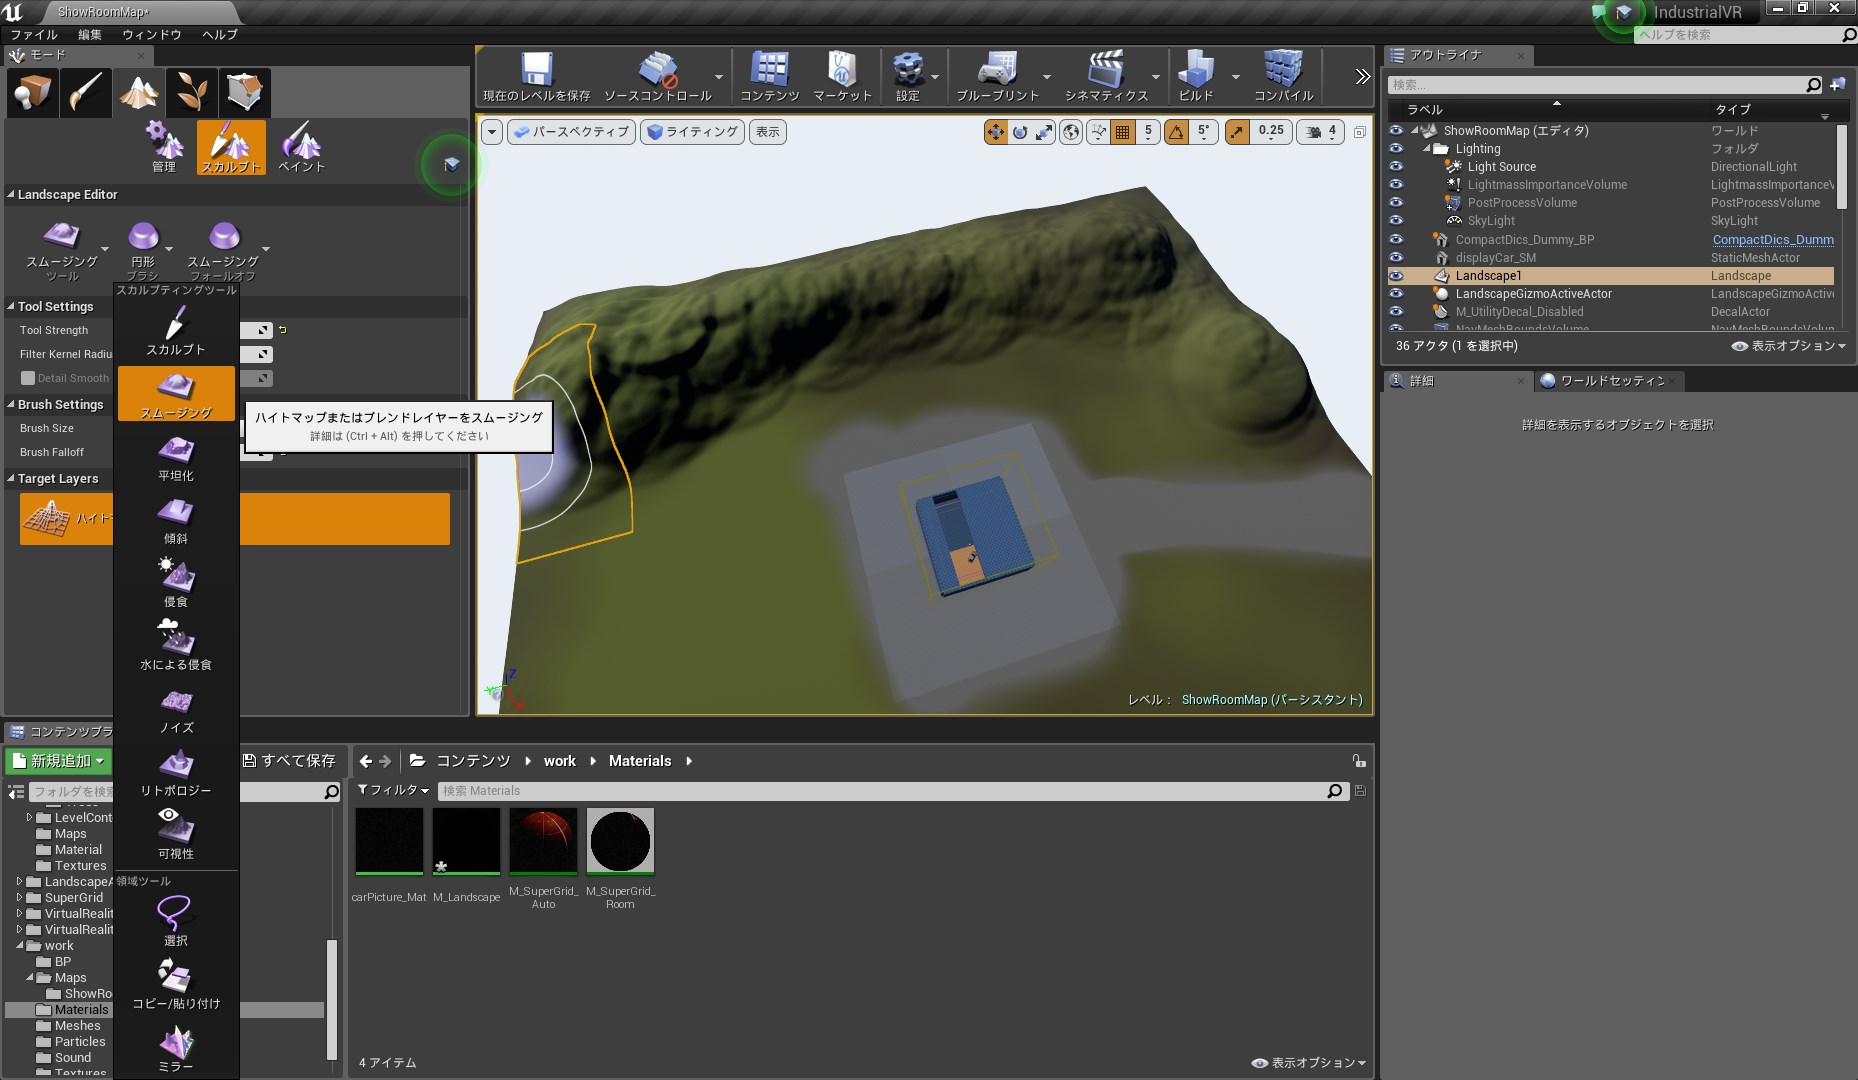This screenshot has width=1858, height=1080.
Task: Select the Geometry Editing mode icon
Action: pyautogui.click(x=245, y=92)
